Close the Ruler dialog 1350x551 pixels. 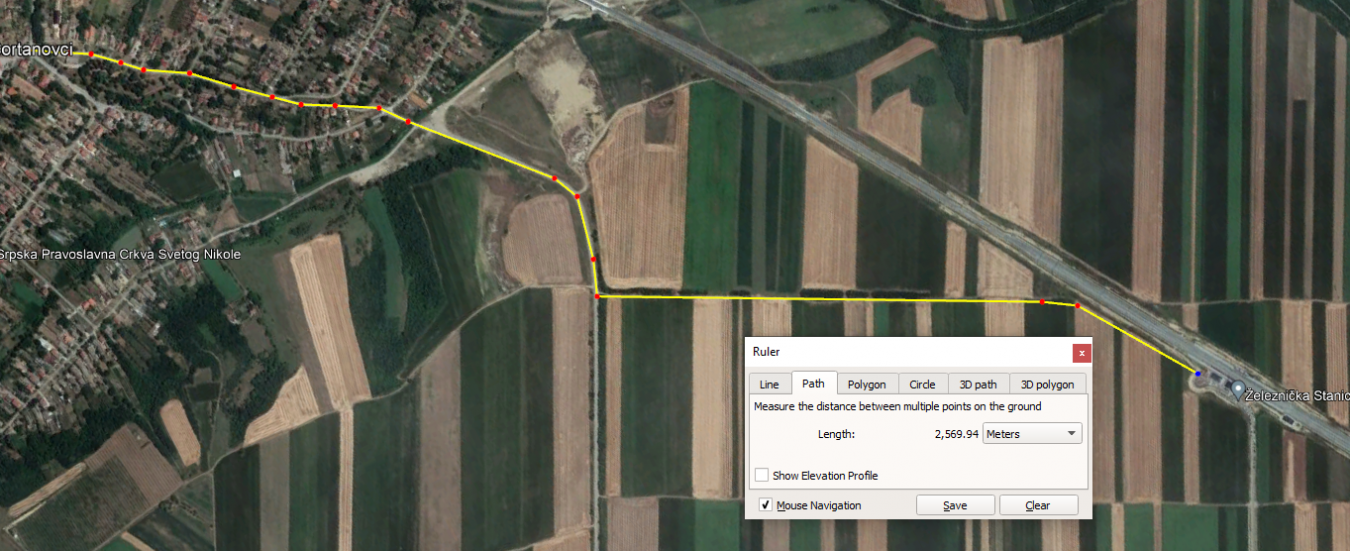click(1081, 352)
